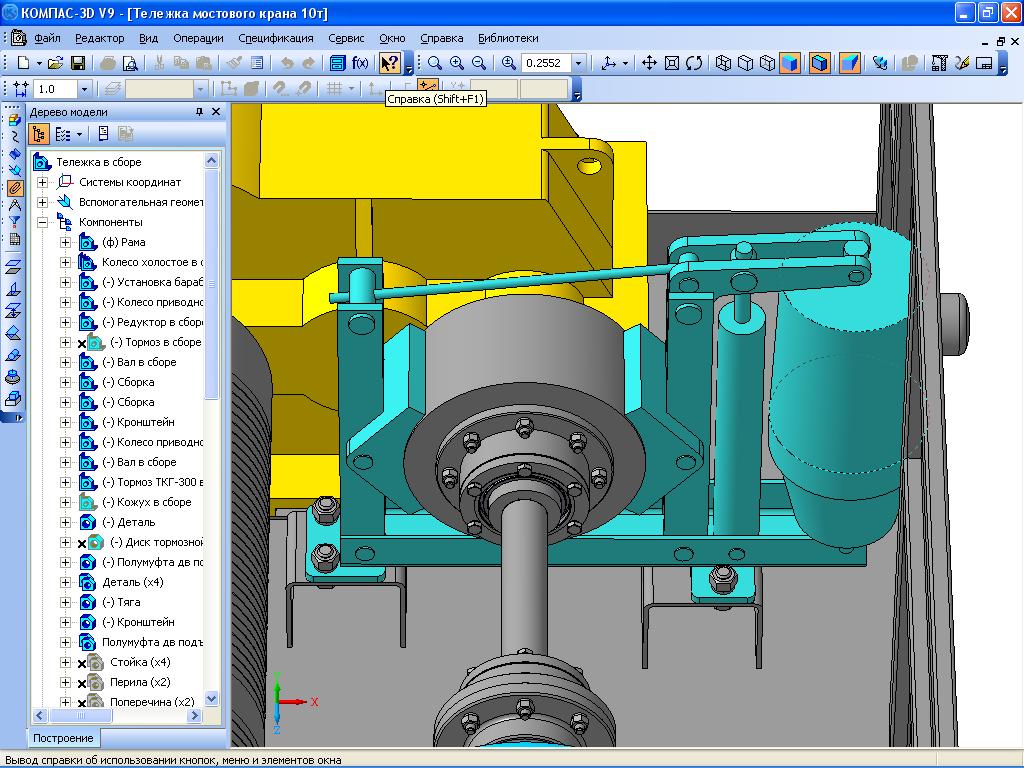Switch to wireframe display mode
Image resolution: width=1024 pixels, height=768 pixels.
[x=723, y=63]
